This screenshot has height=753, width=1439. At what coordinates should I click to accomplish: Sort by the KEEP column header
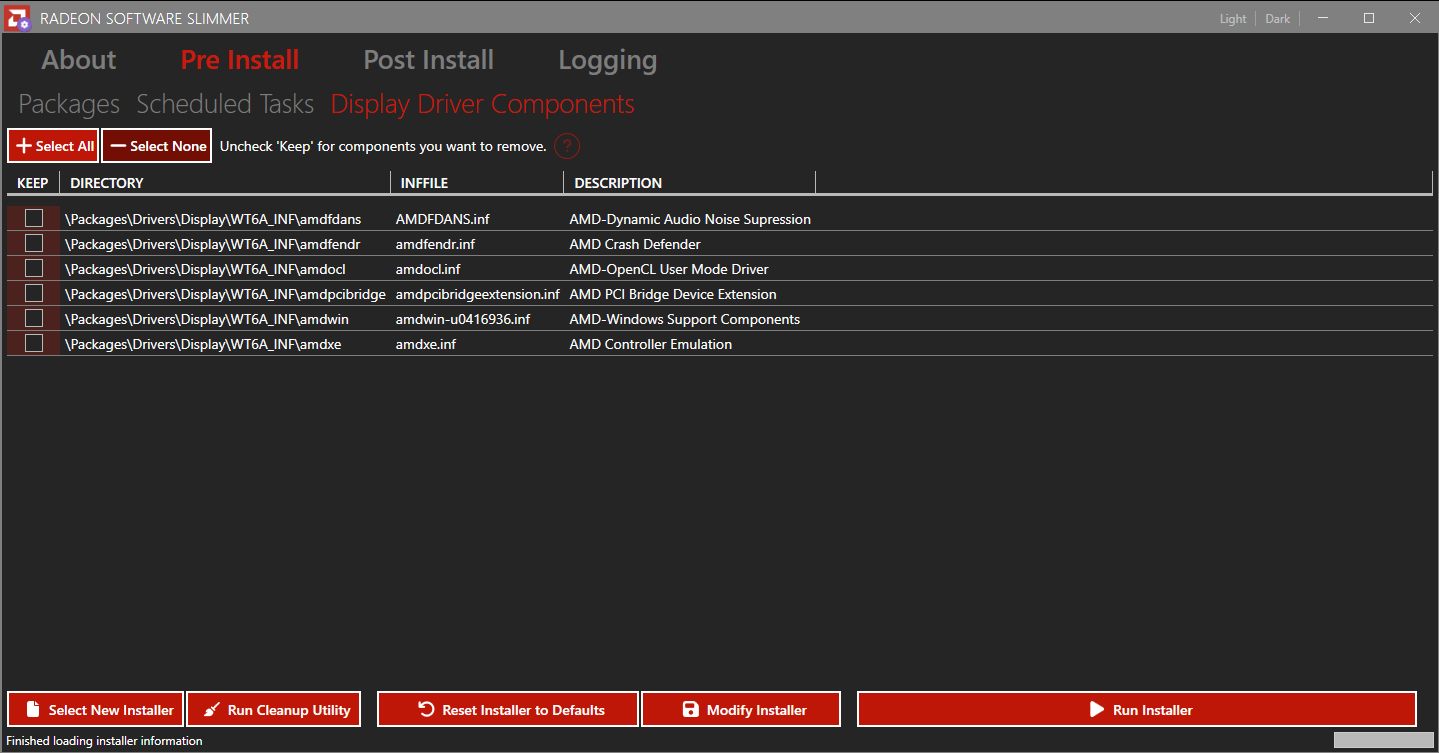(x=33, y=183)
